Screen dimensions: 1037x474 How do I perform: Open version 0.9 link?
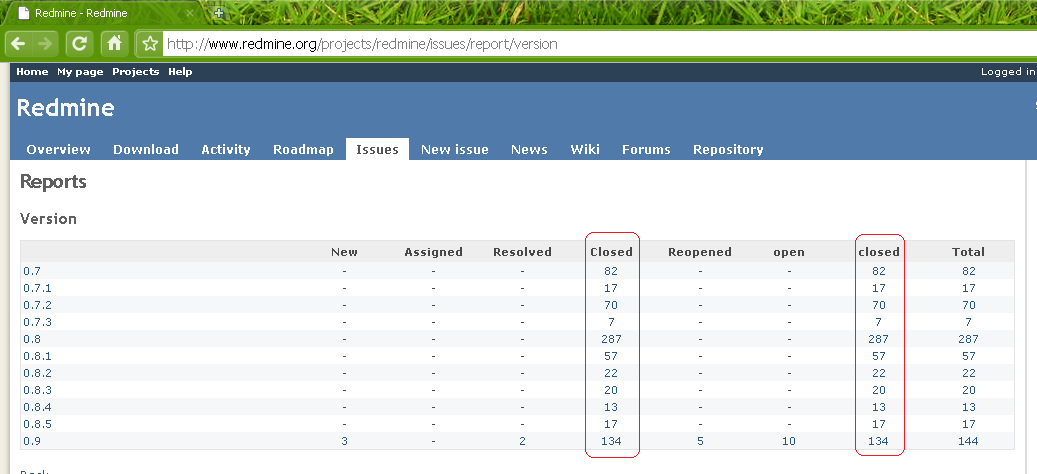click(x=32, y=442)
